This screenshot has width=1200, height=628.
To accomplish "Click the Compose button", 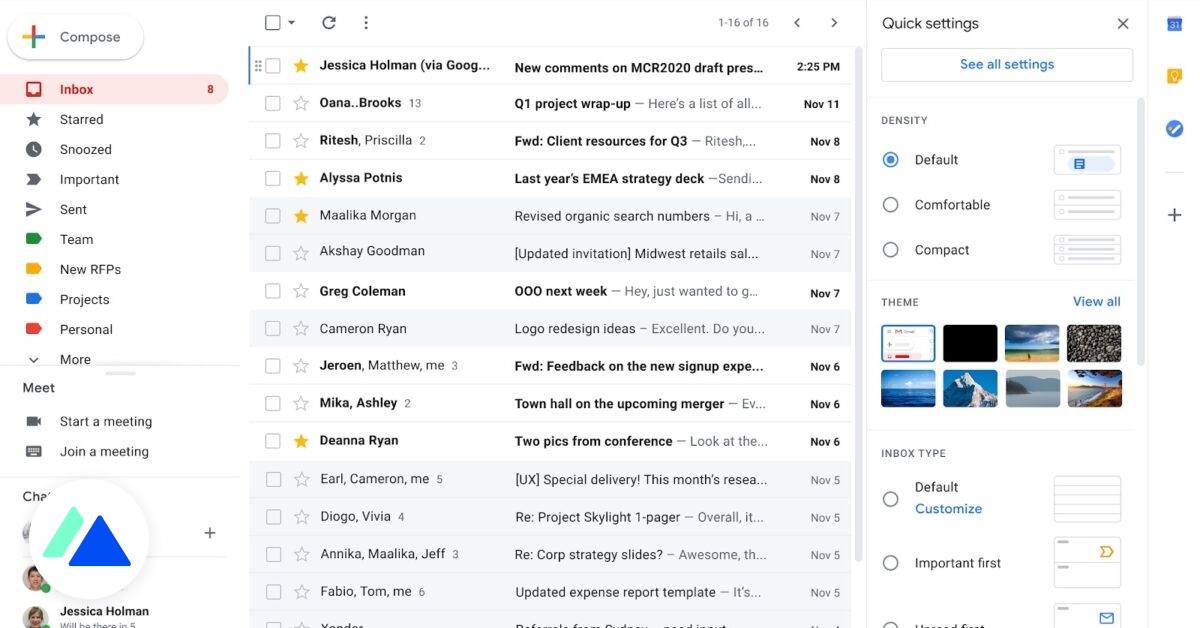I will (76, 37).
